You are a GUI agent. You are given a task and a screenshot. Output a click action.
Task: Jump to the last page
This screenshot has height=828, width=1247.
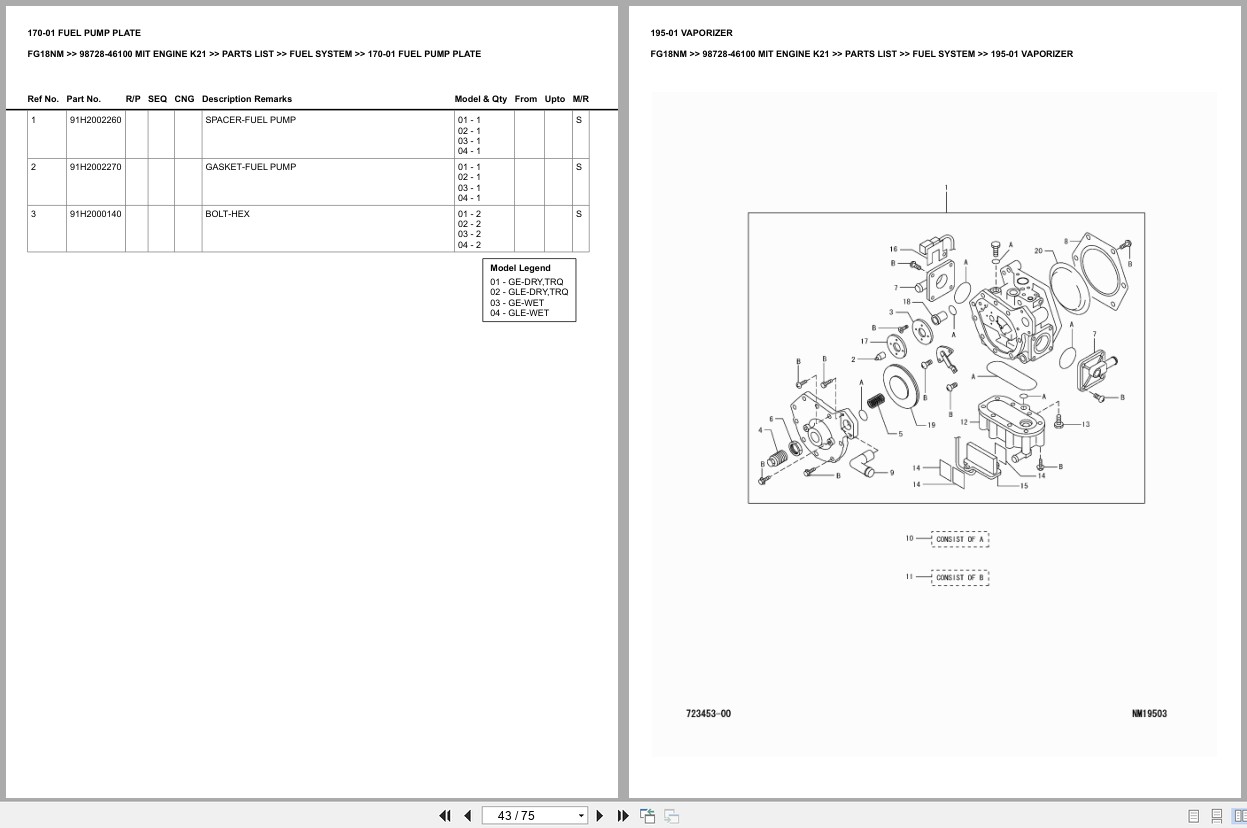pyautogui.click(x=623, y=815)
